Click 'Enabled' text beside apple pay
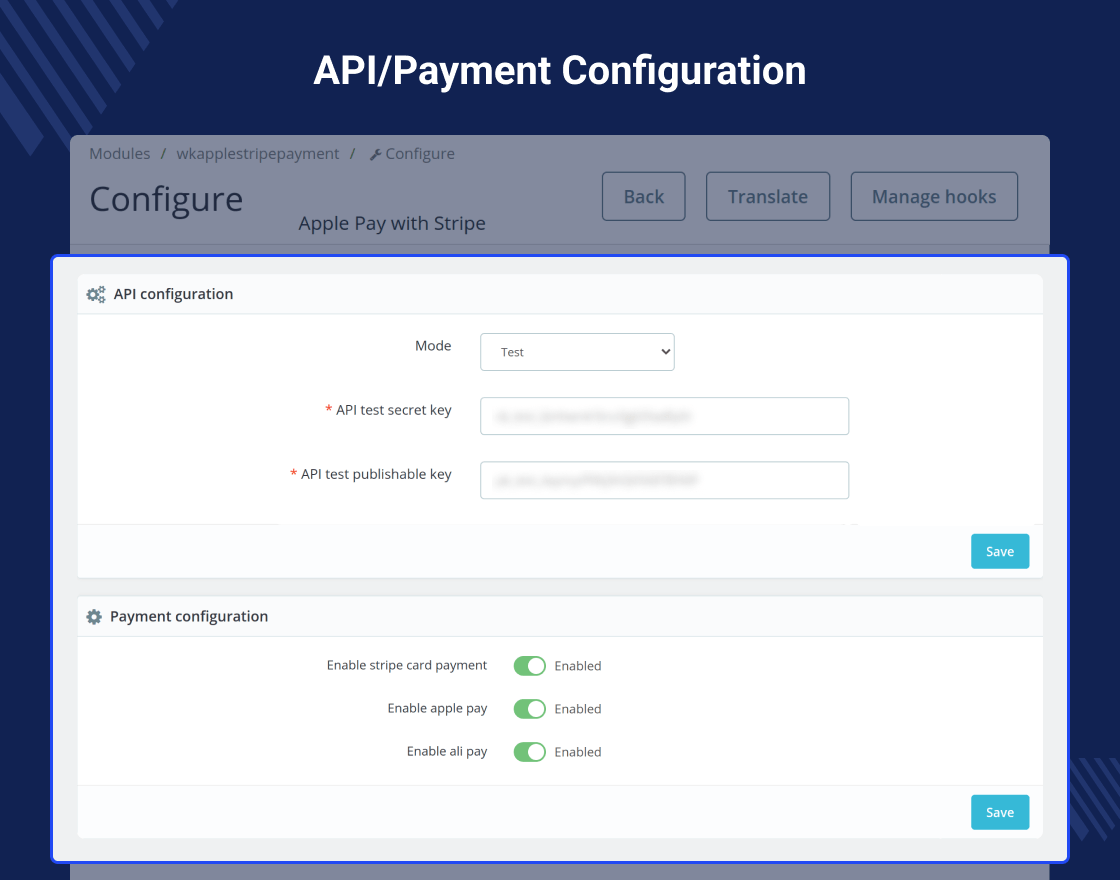 pos(578,709)
